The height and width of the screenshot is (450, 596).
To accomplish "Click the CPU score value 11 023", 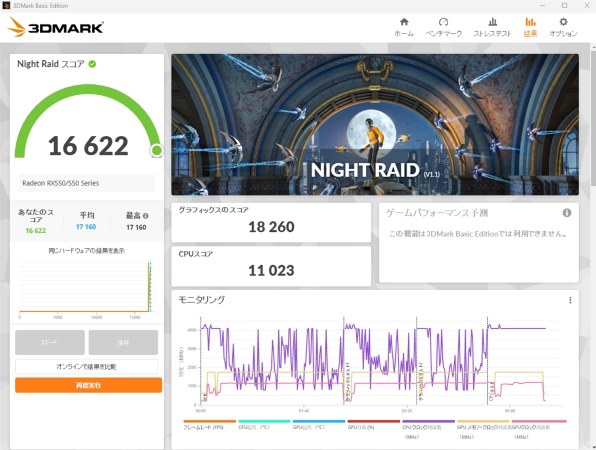I will pos(271,271).
